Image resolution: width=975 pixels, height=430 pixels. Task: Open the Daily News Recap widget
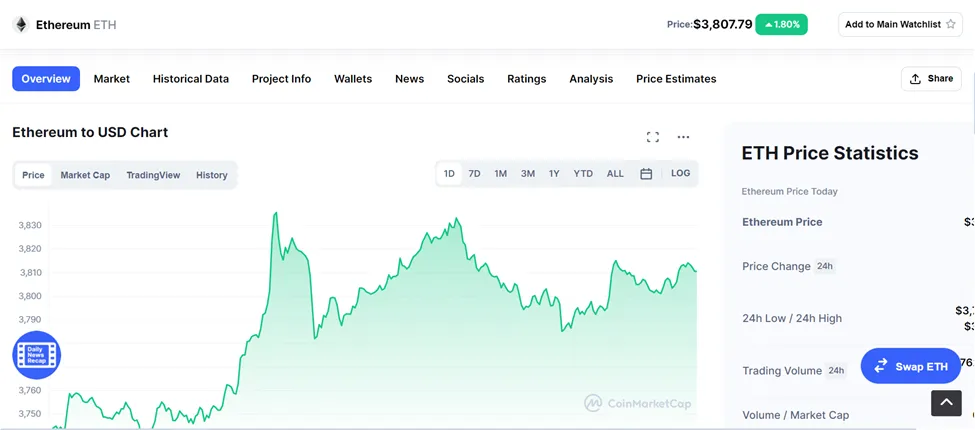pyautogui.click(x=37, y=355)
